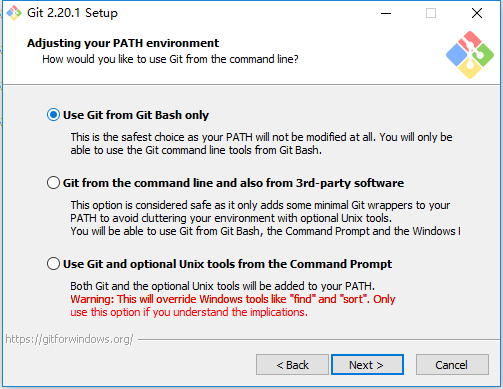Screen dimensions: 503x389
Task: Click the 'Git 2.20.1 Setup' title text
Action: 72,13
